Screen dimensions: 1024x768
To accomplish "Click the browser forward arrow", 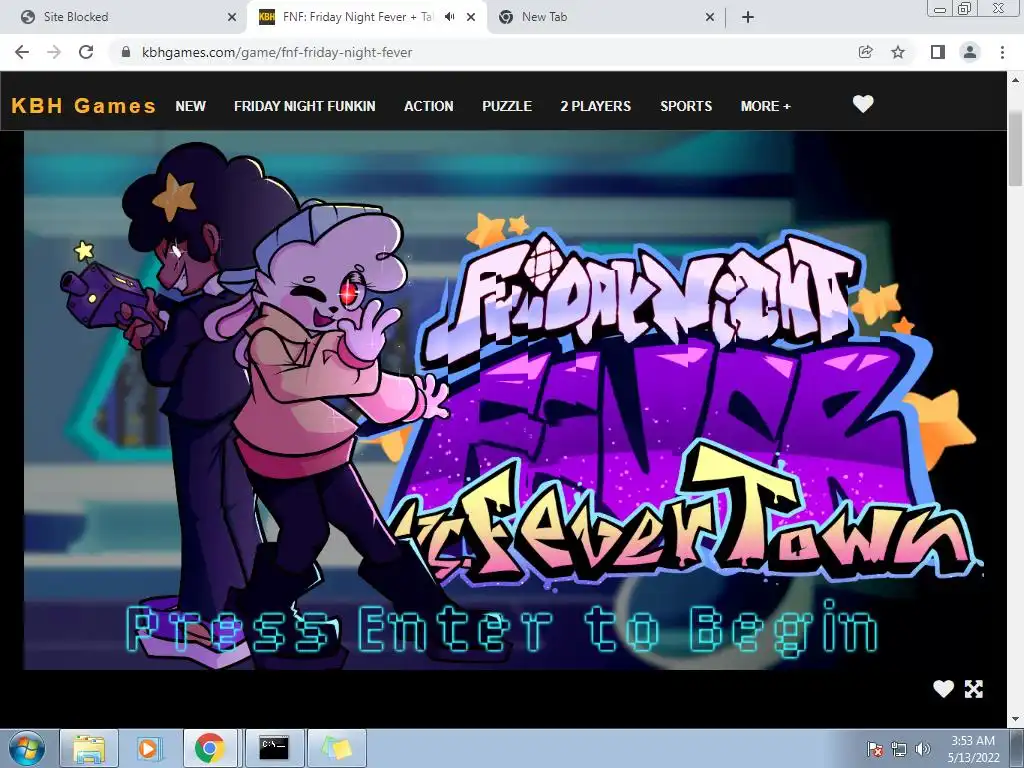I will [x=54, y=52].
